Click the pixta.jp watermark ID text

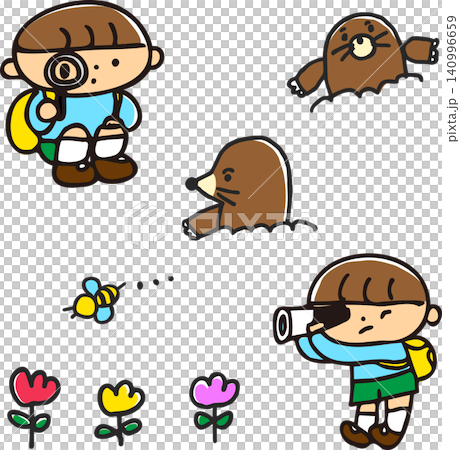(451, 79)
